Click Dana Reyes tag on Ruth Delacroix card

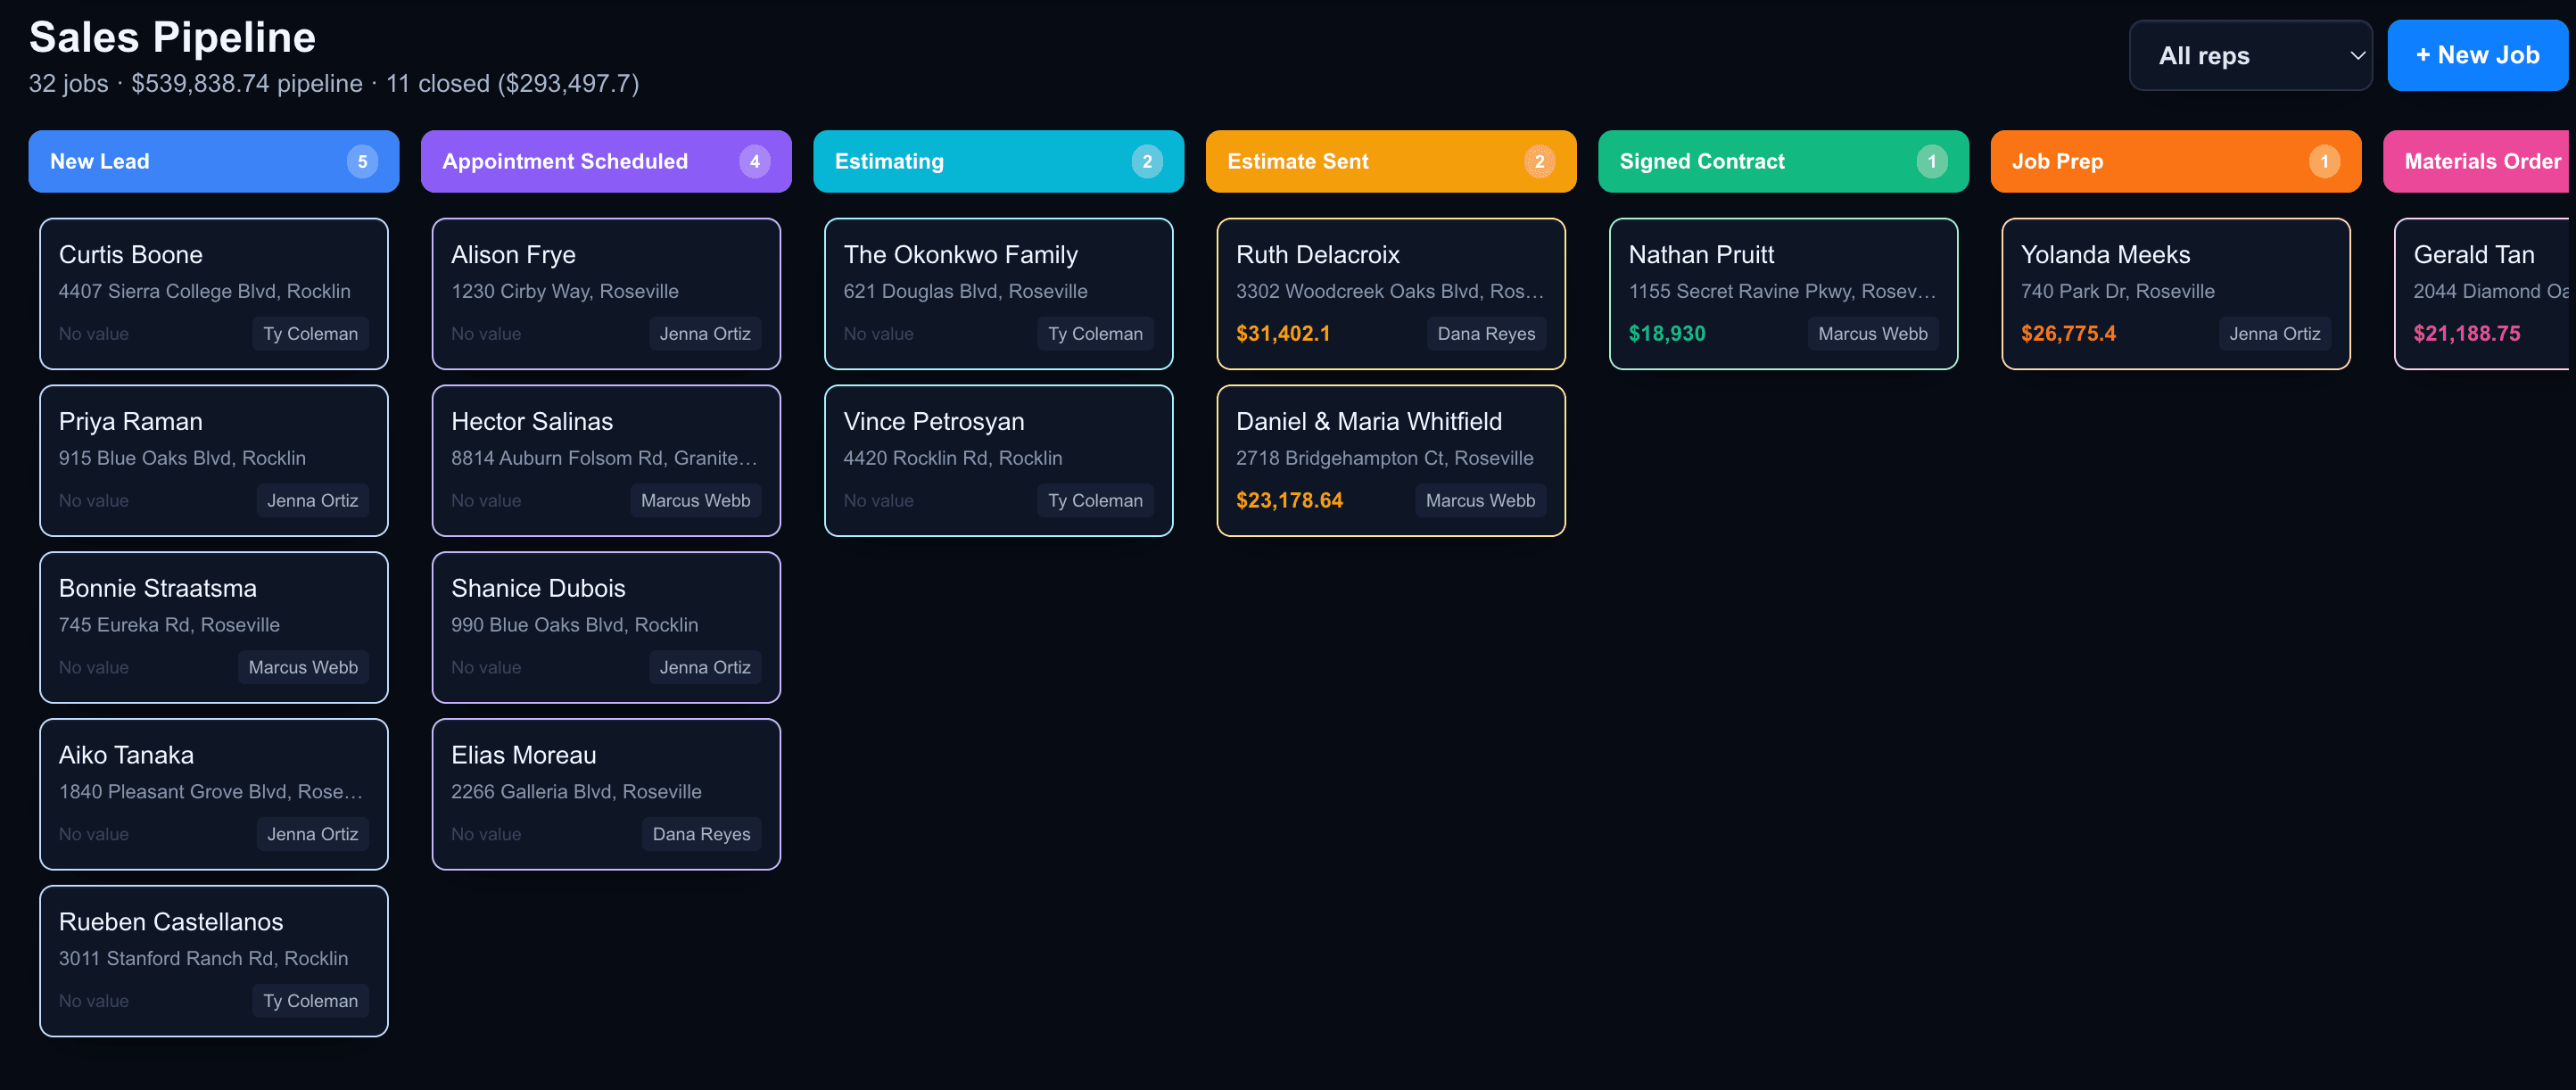[1486, 334]
